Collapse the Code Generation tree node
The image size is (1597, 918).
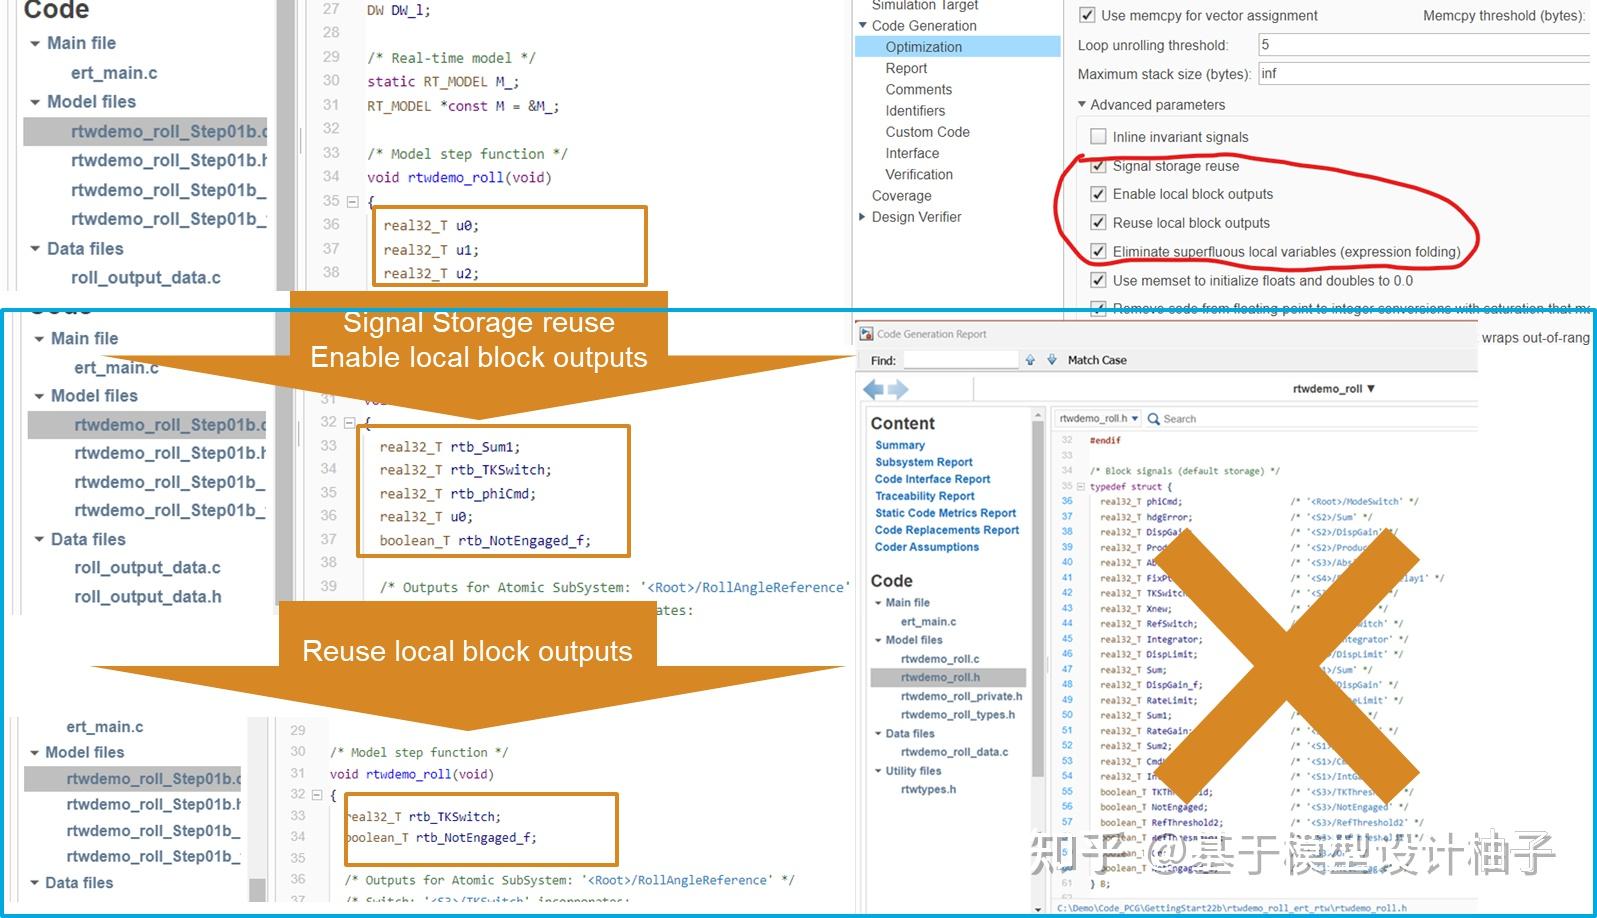click(x=863, y=25)
